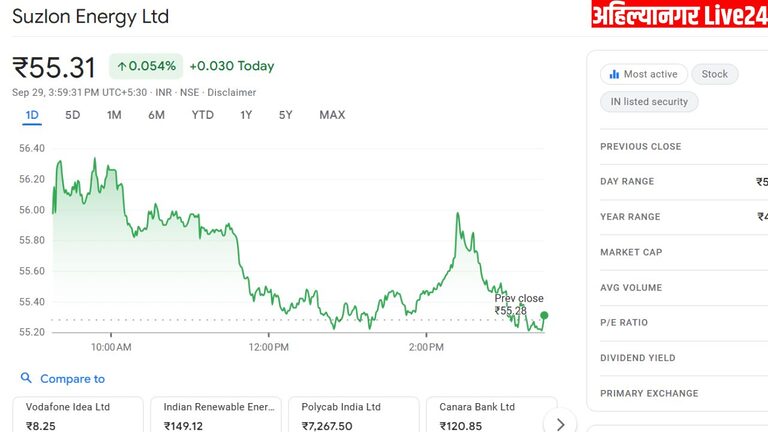Click the green end-point dot on chart
Screen dimensions: 768x432
coord(544,315)
